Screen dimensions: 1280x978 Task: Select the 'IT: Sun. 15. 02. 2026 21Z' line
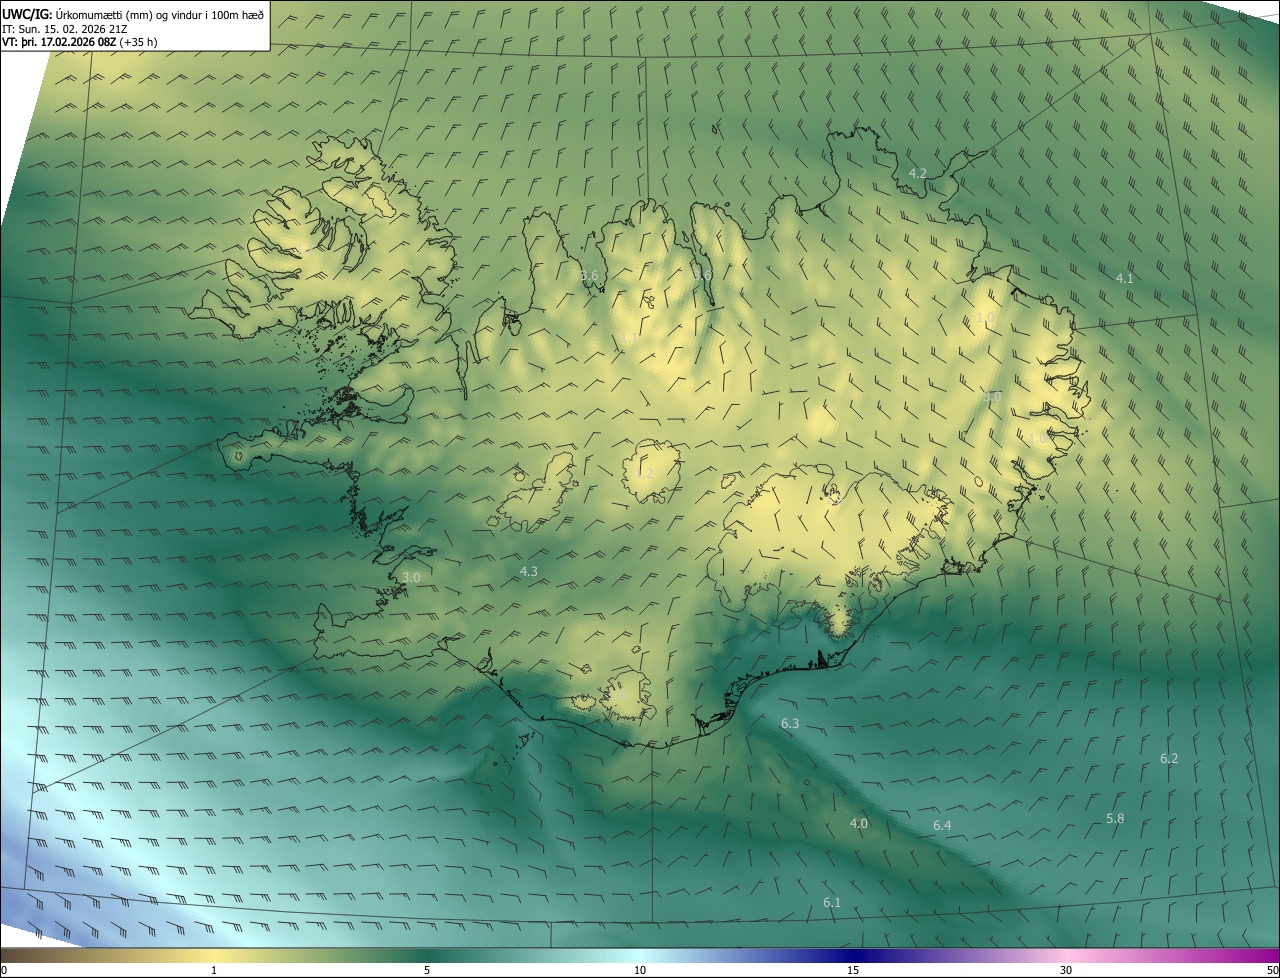(x=66, y=28)
